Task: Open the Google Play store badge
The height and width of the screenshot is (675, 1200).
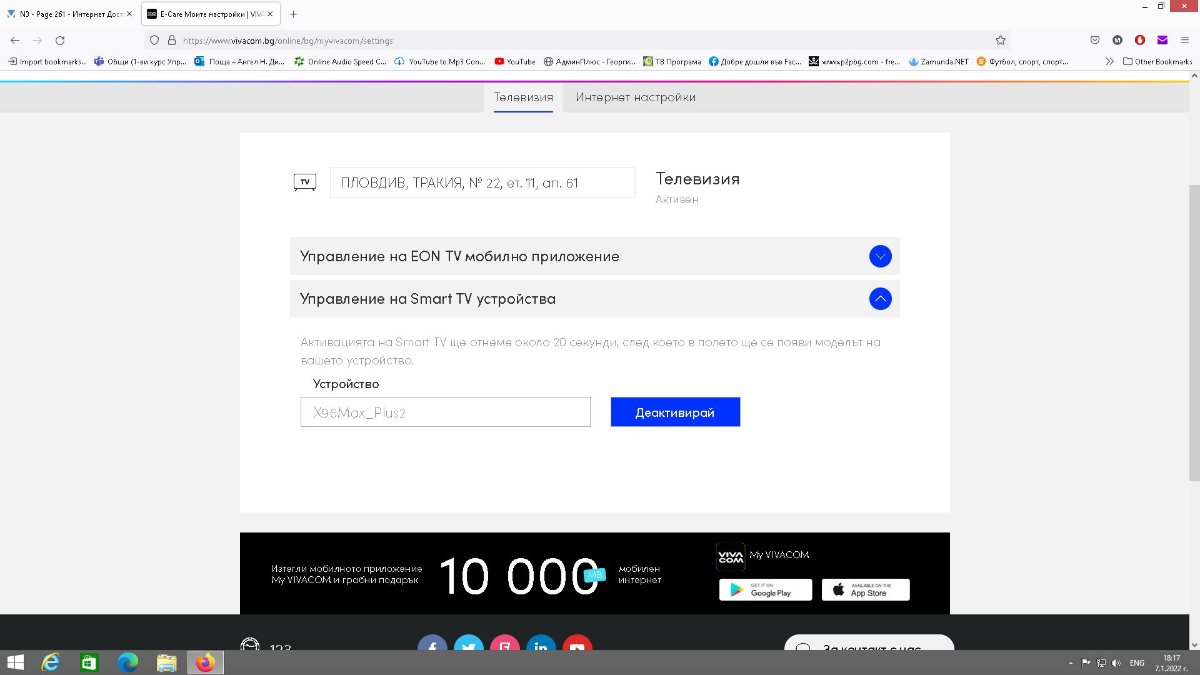Action: coord(765,590)
